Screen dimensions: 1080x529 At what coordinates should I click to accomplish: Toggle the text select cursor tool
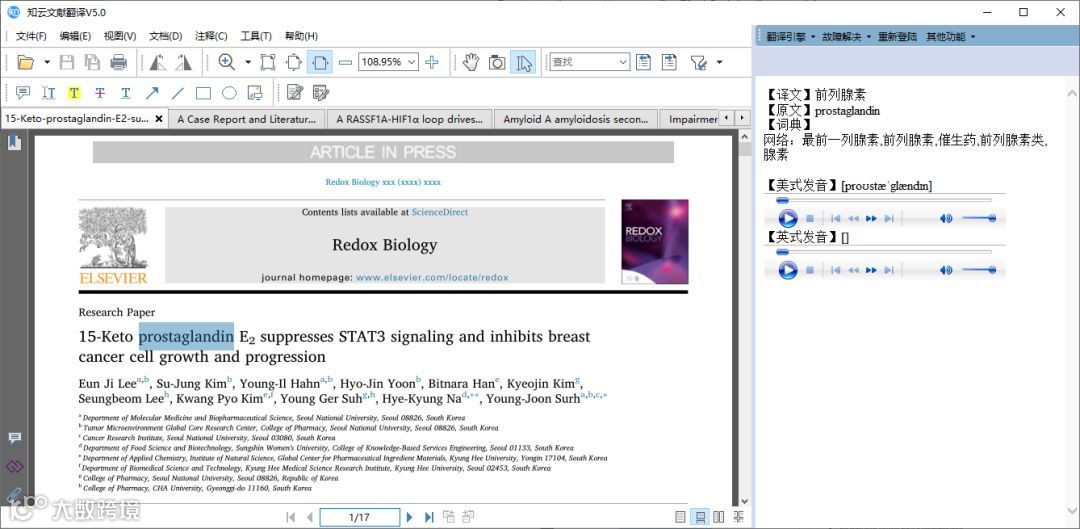523,63
